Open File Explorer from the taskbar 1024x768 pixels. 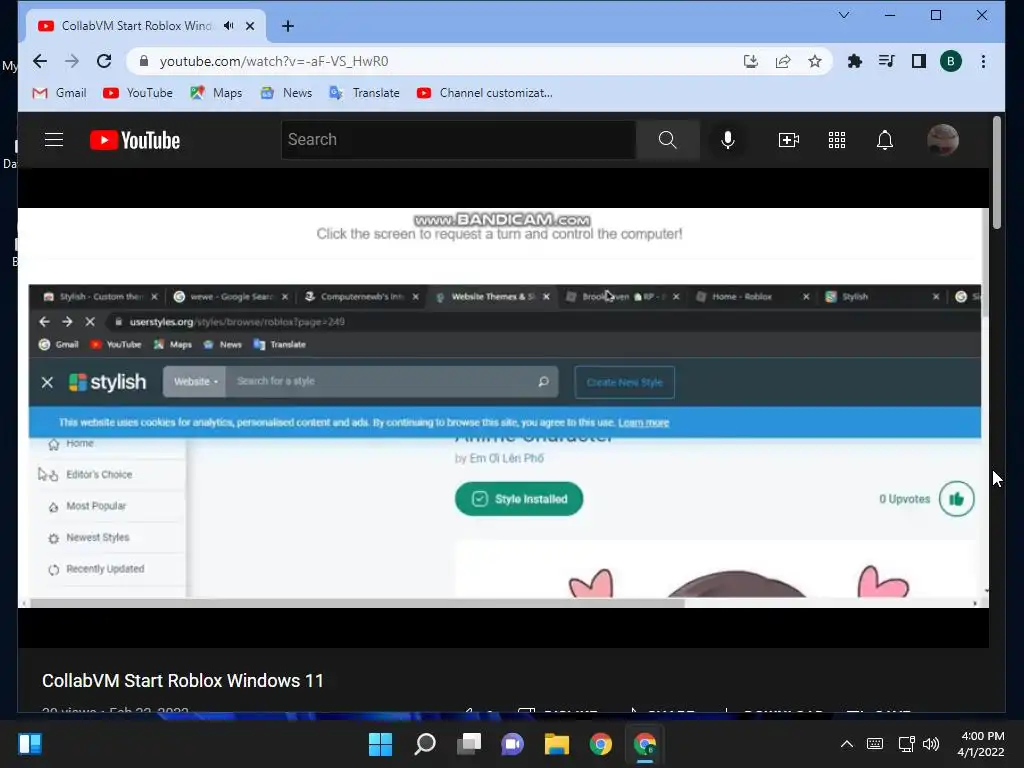tap(557, 744)
